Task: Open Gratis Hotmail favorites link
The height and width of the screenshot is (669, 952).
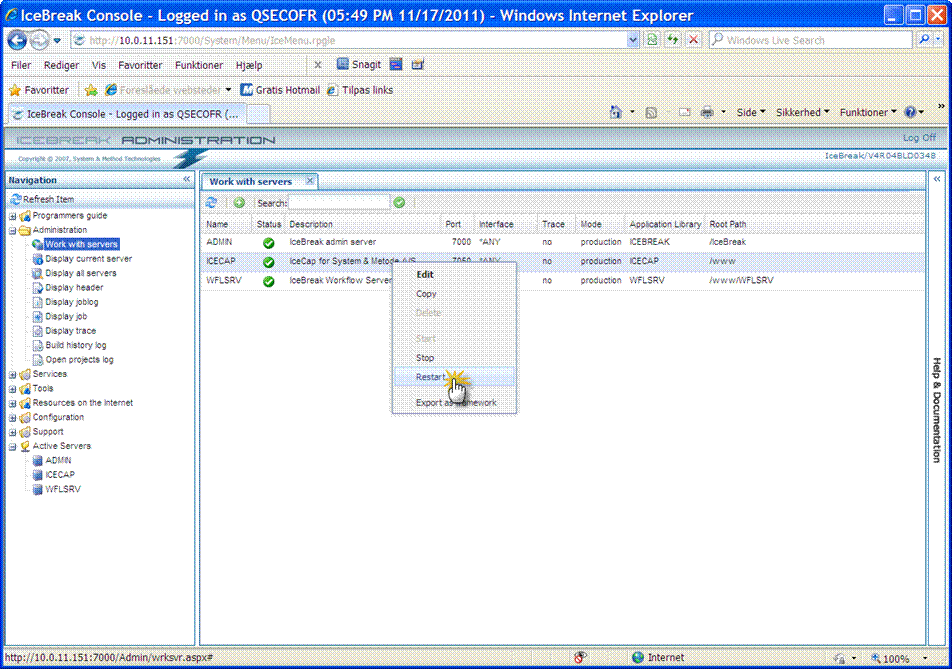Action: click(280, 90)
